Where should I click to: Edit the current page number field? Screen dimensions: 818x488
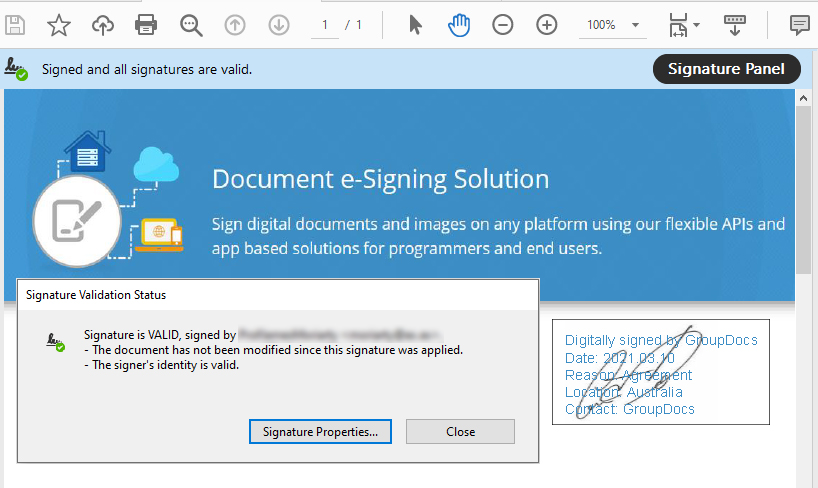click(325, 25)
